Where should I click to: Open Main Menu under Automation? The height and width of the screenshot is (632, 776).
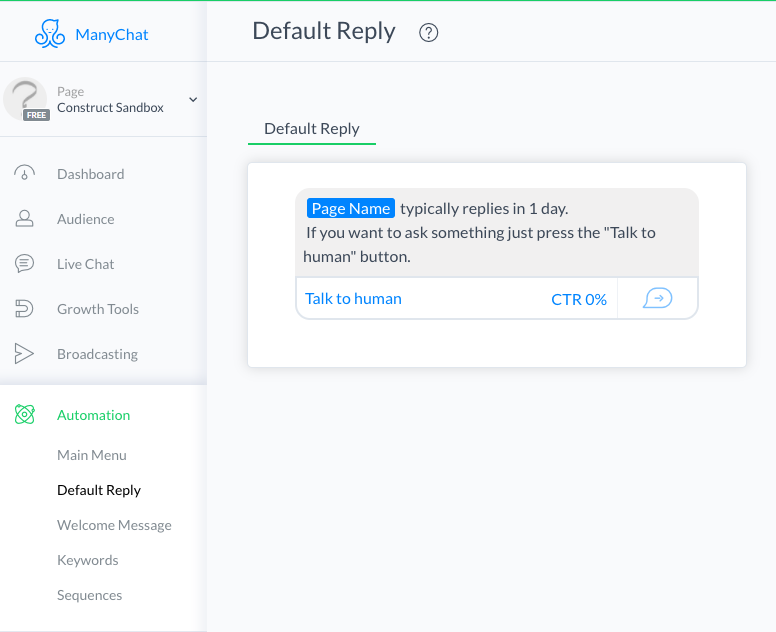coord(92,455)
